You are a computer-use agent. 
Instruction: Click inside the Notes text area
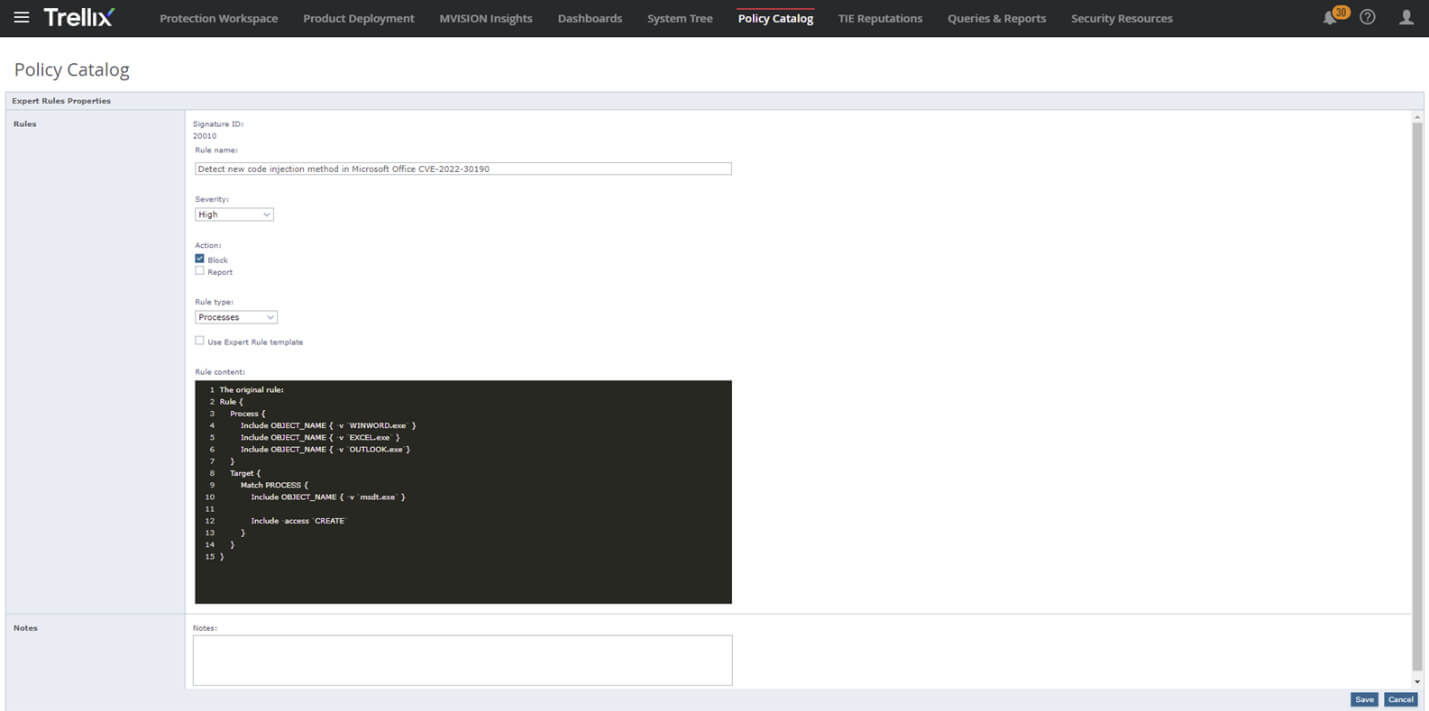(x=462, y=660)
